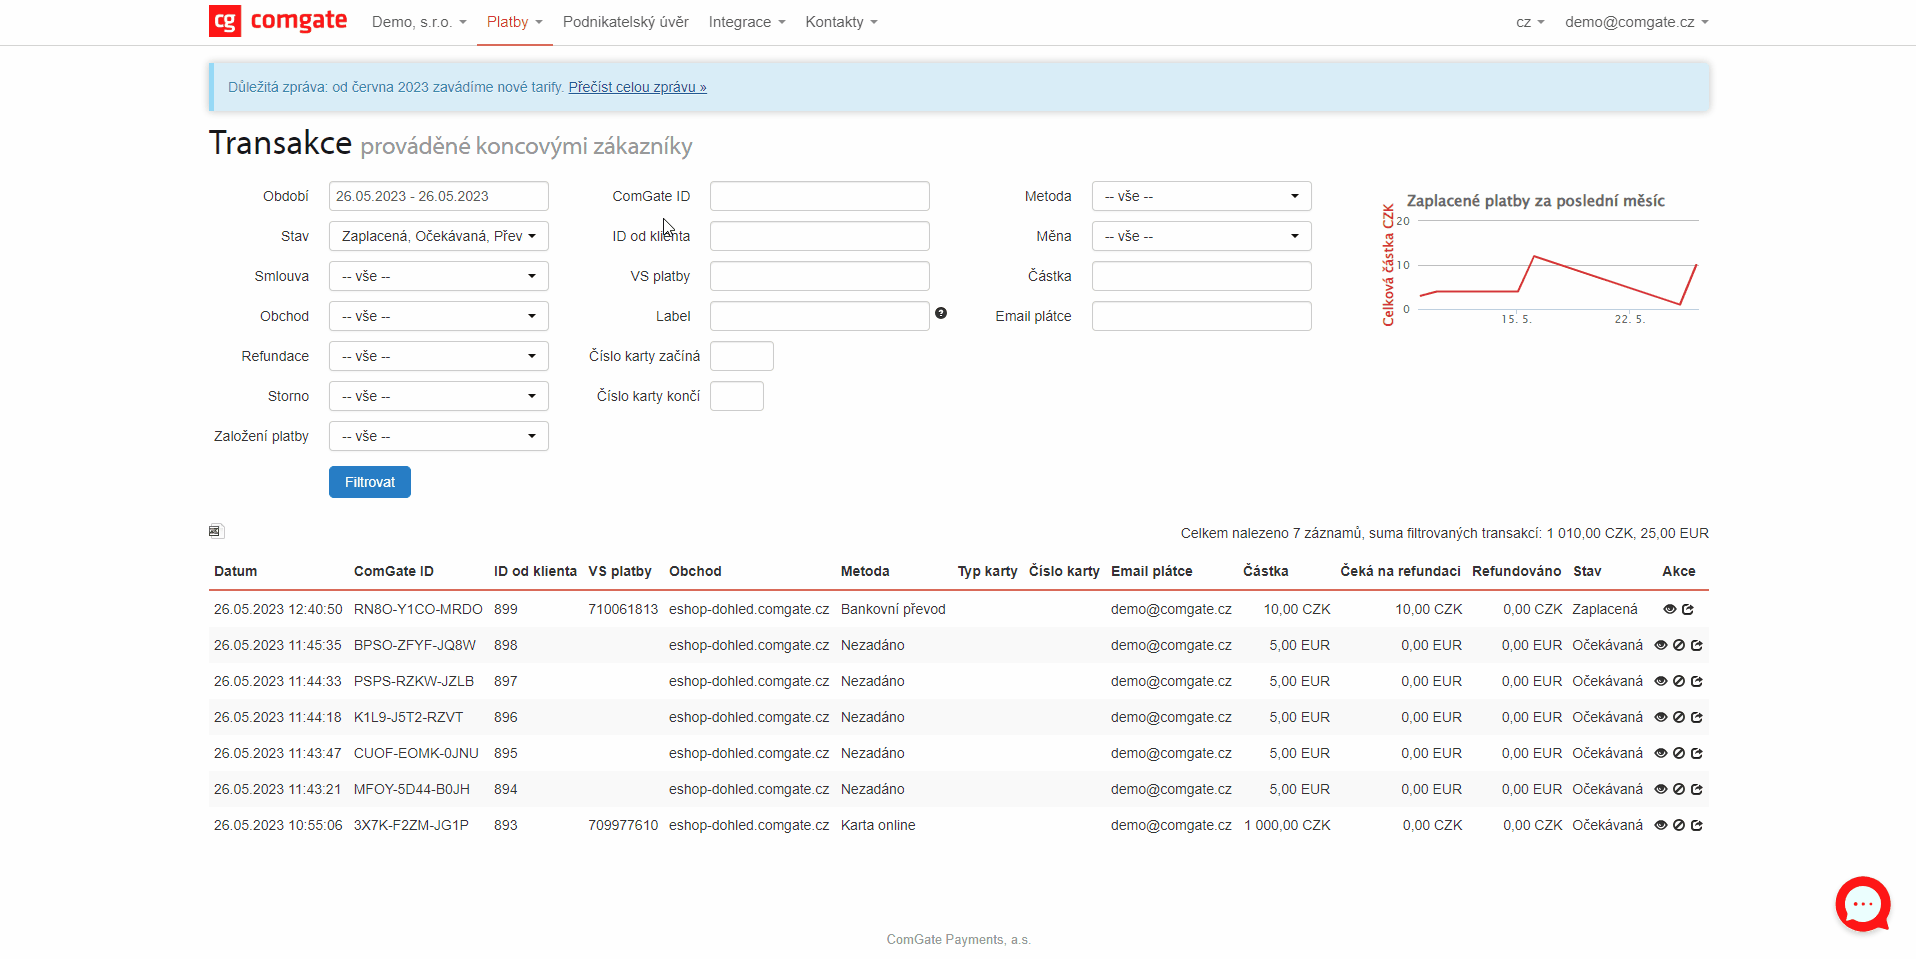The width and height of the screenshot is (1916, 959).
Task: Click the 1 000,00 CZK amount cell
Action: [1287, 825]
